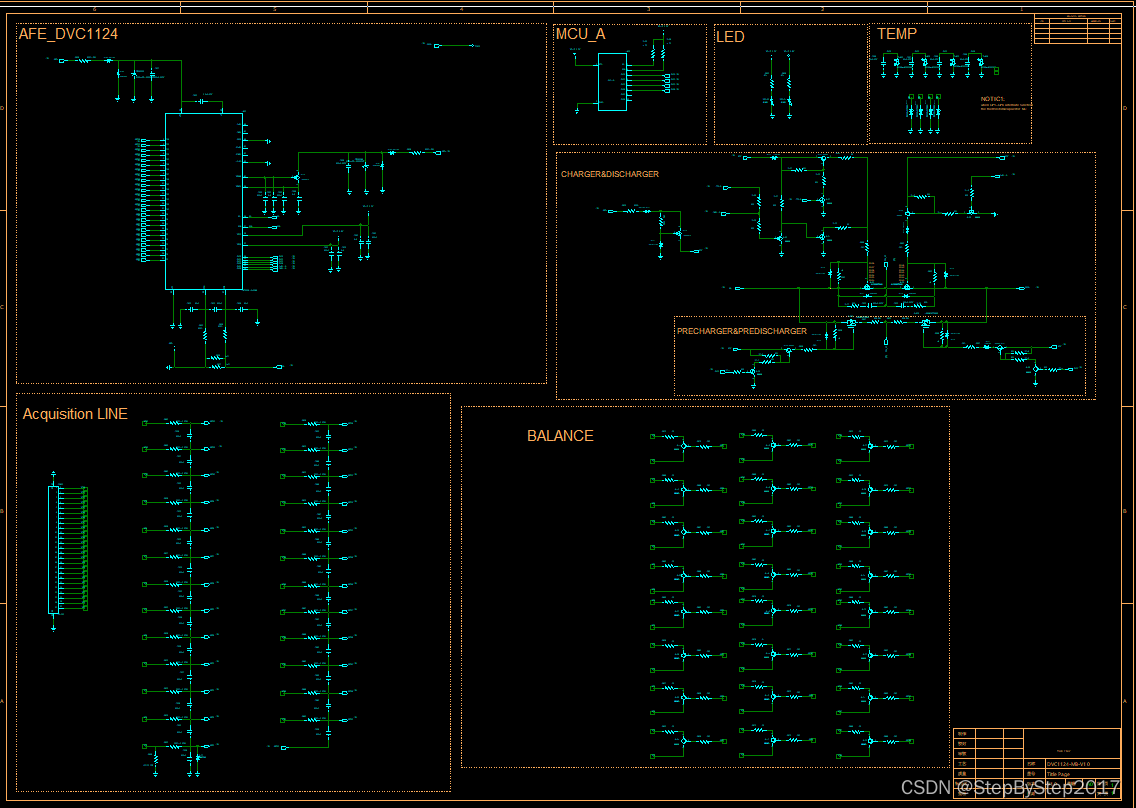Click the AFE_DVC1124 block title

(68, 35)
